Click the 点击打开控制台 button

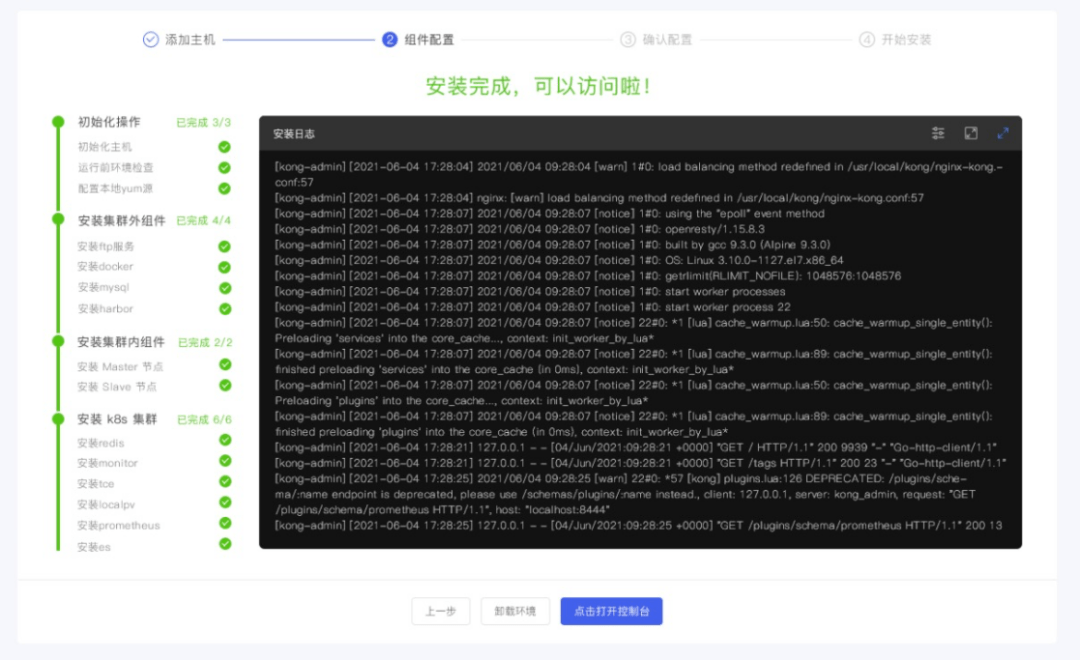pos(613,611)
